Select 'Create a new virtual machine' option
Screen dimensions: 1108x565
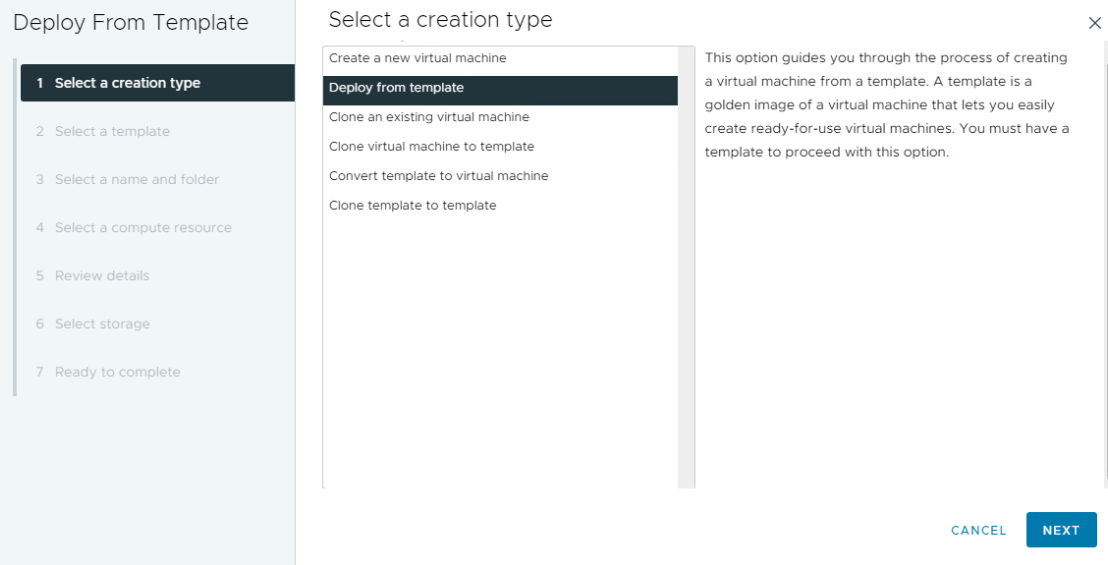(500, 59)
